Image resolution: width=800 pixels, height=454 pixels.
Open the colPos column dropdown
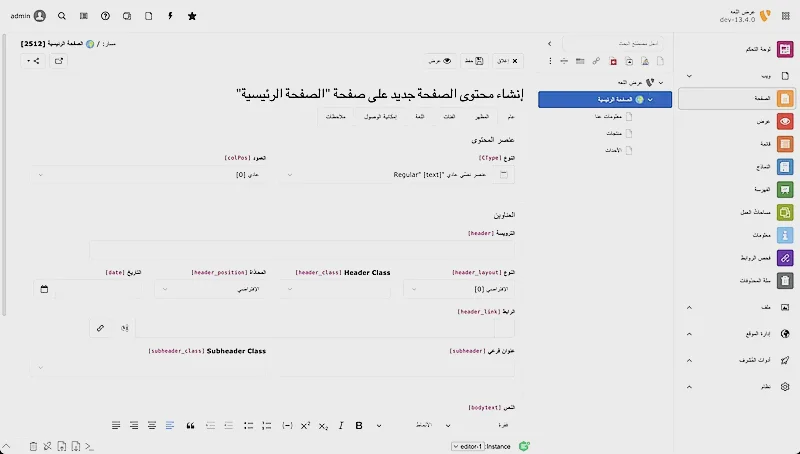tap(148, 174)
